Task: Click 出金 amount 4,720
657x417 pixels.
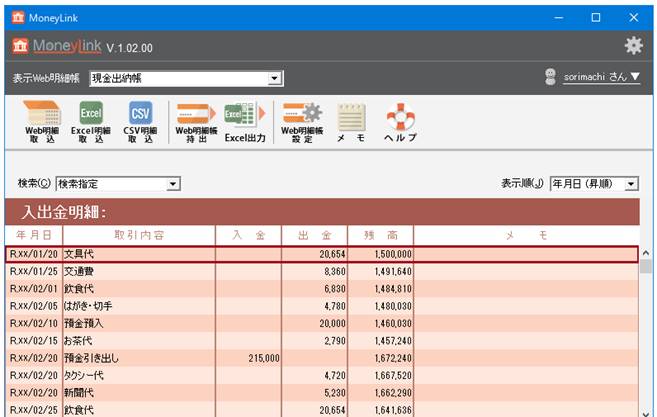Action: tap(335, 376)
